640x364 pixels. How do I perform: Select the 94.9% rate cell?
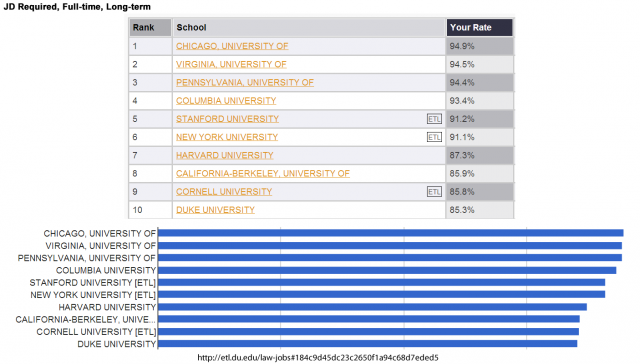pos(480,46)
